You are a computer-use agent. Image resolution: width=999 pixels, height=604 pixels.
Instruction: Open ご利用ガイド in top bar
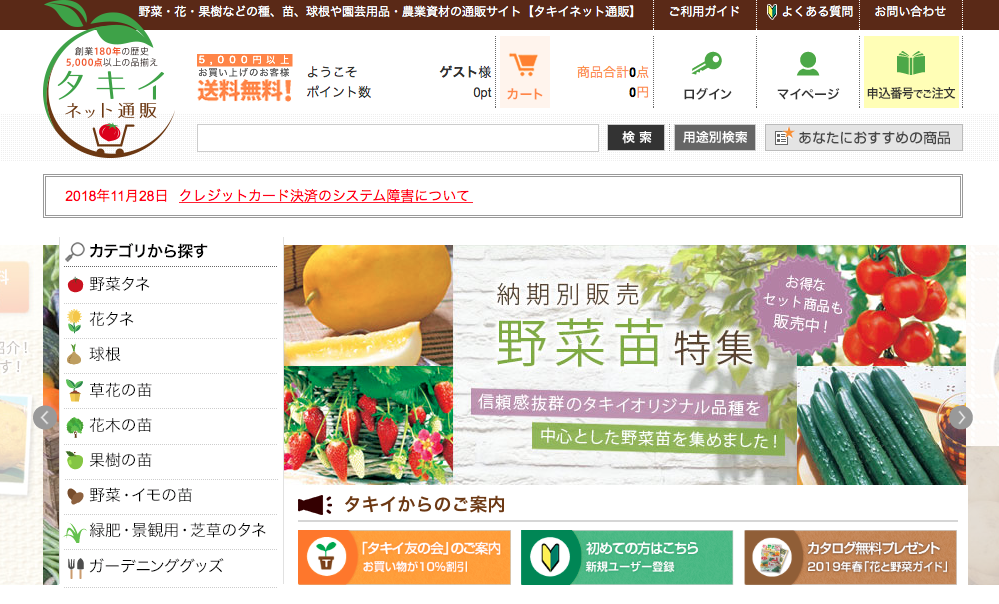click(704, 11)
